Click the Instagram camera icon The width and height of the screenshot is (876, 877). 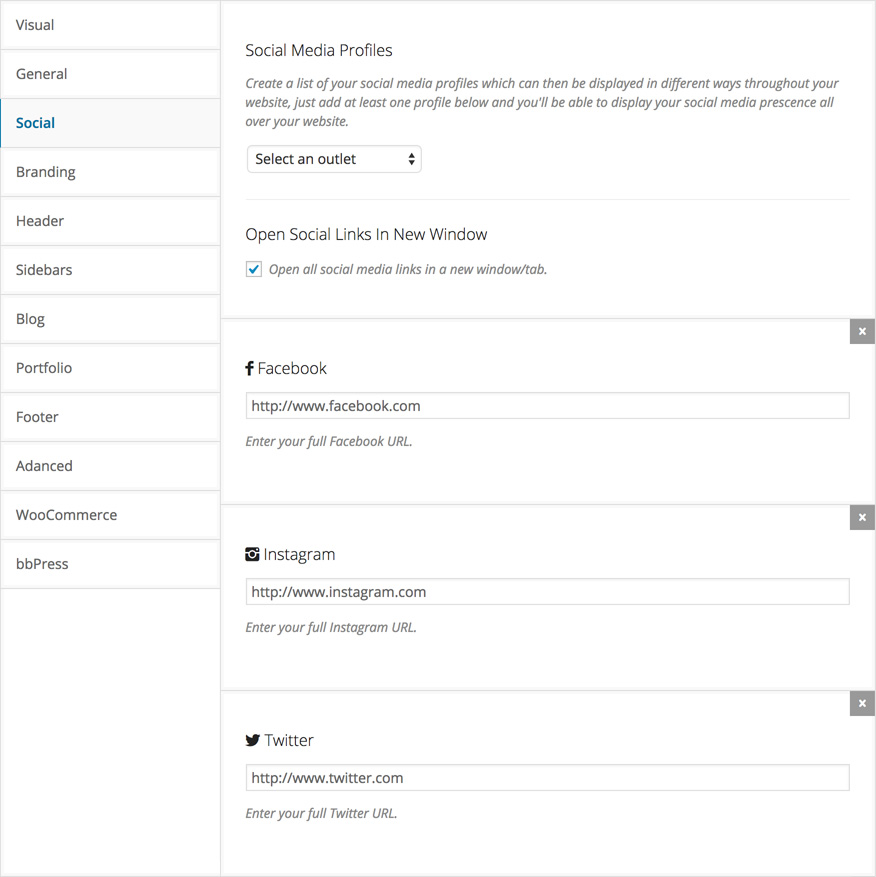tap(252, 554)
